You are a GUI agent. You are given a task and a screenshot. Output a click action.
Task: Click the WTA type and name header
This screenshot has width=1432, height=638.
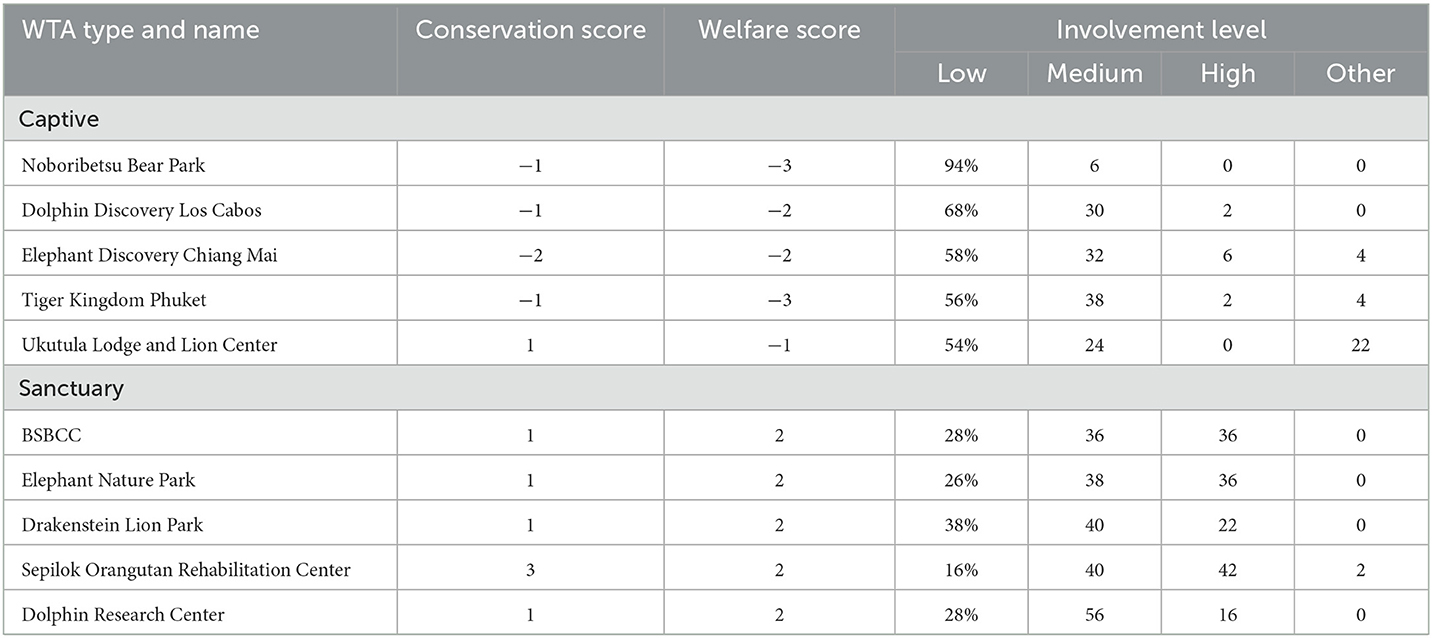(140, 30)
